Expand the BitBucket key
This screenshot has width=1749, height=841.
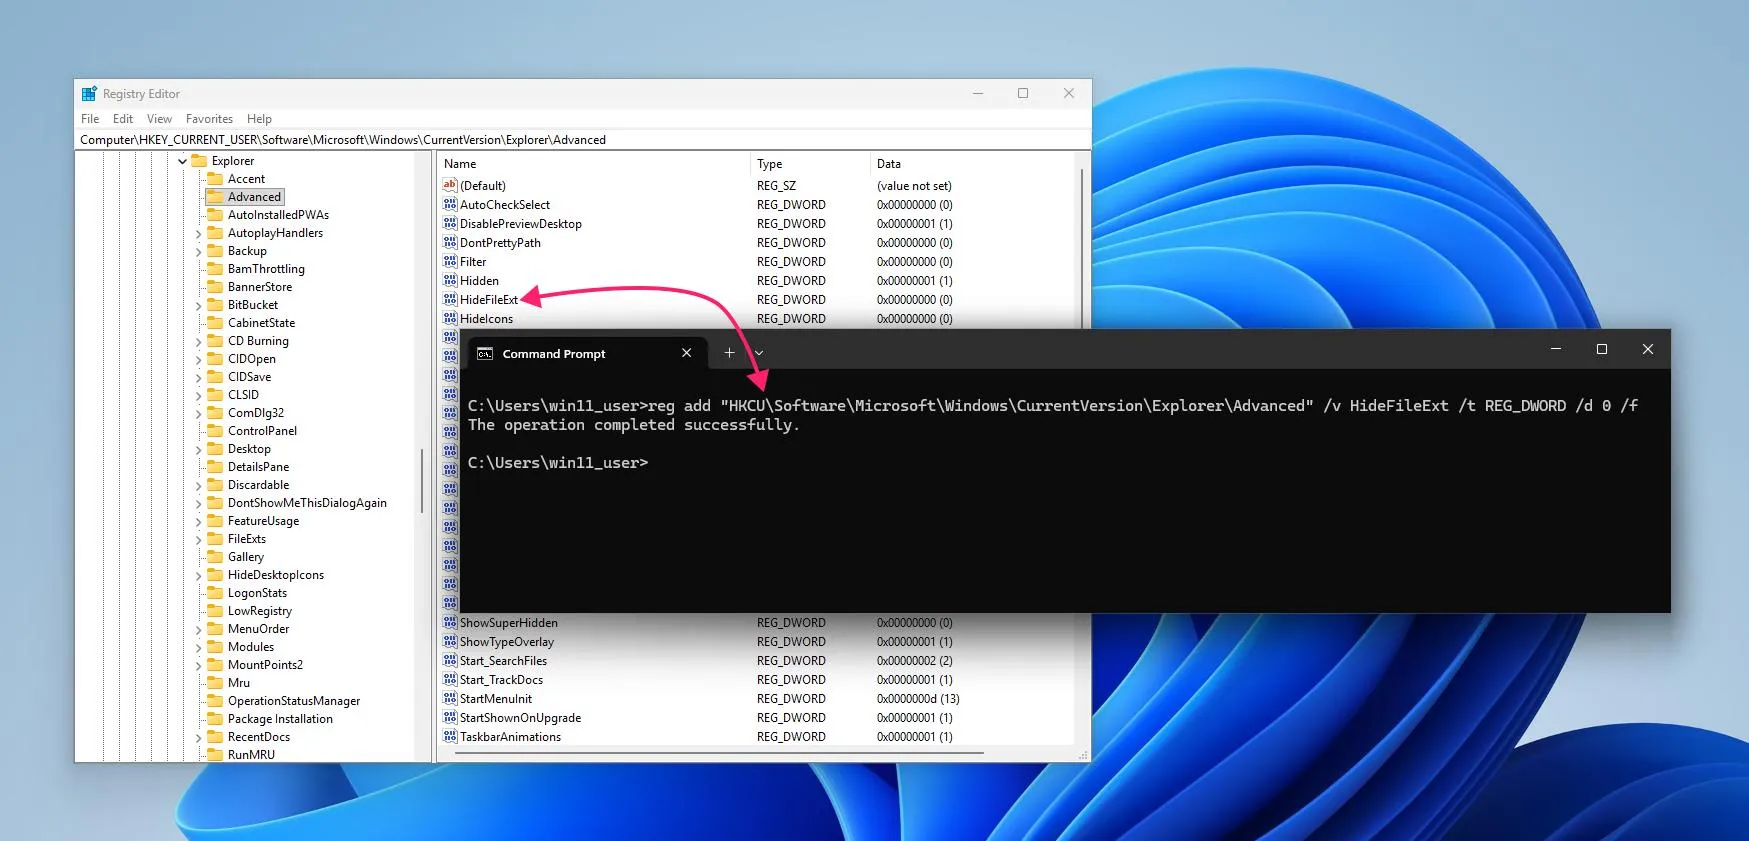198,305
